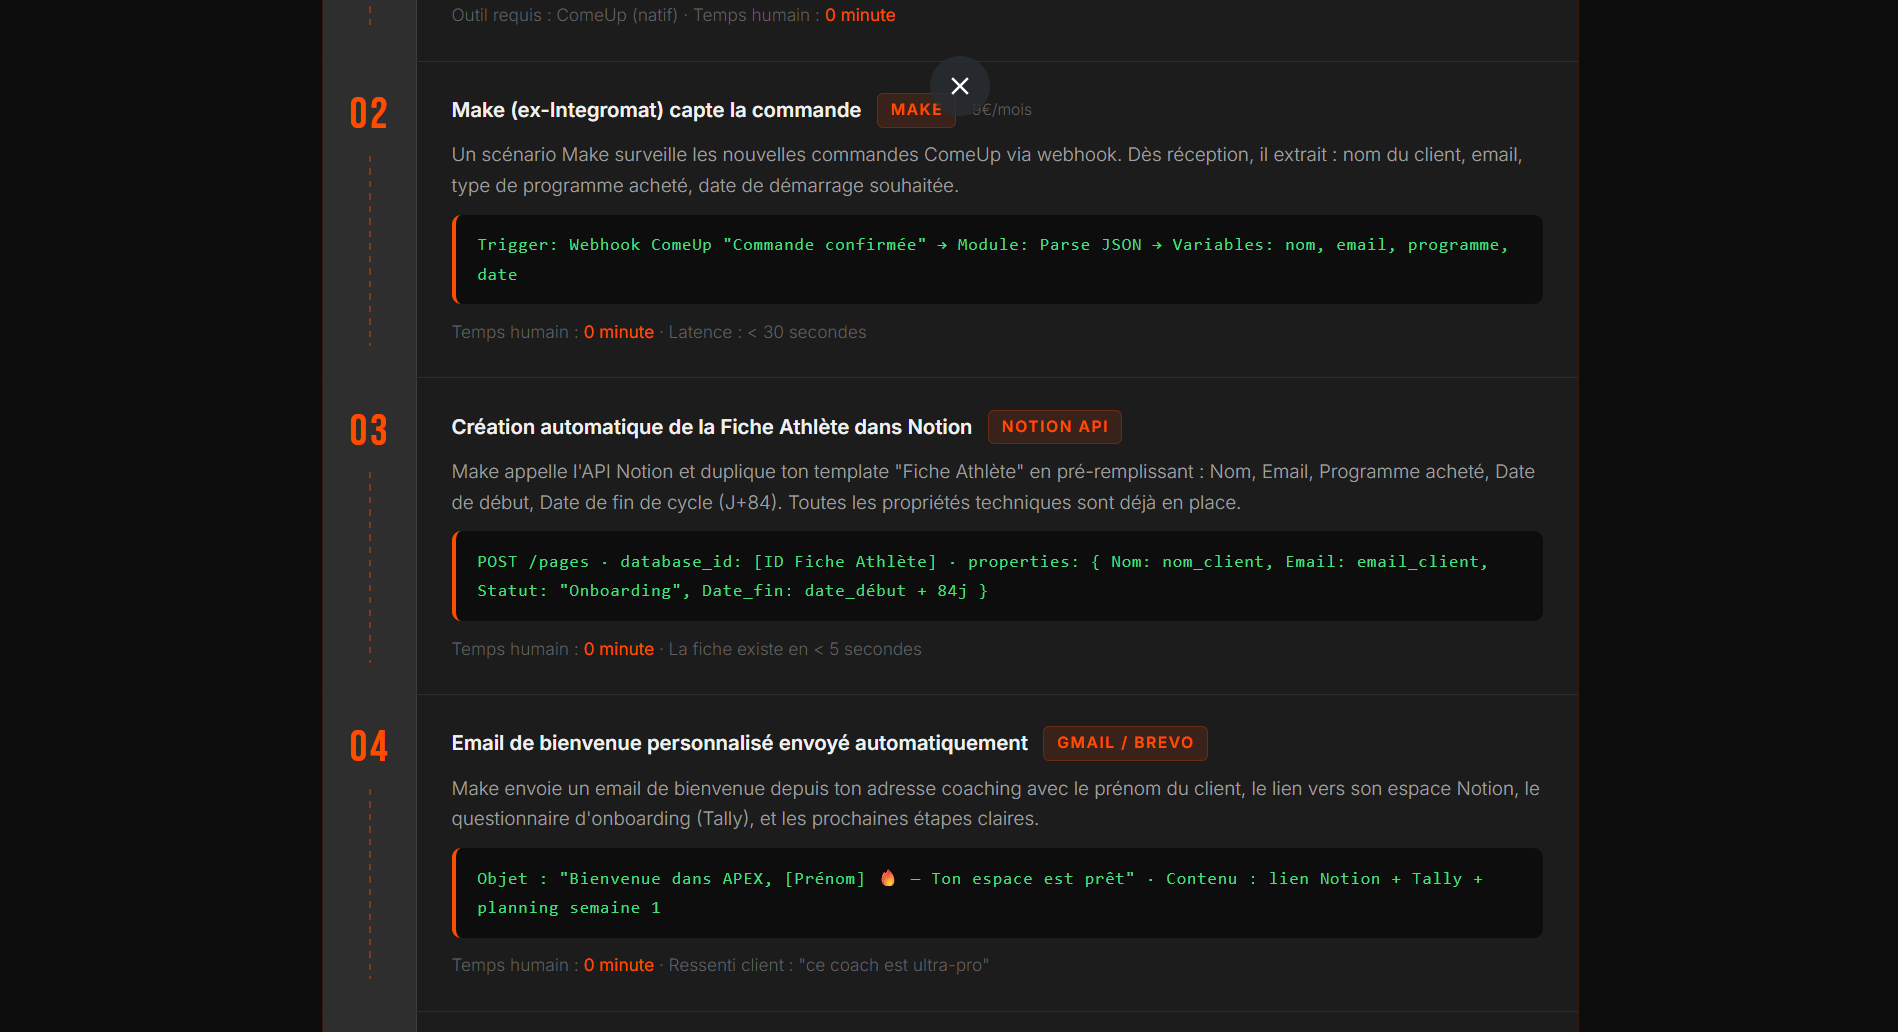Click the paragraph describing the Make webhook scenario
This screenshot has width=1898, height=1032.
pos(986,170)
